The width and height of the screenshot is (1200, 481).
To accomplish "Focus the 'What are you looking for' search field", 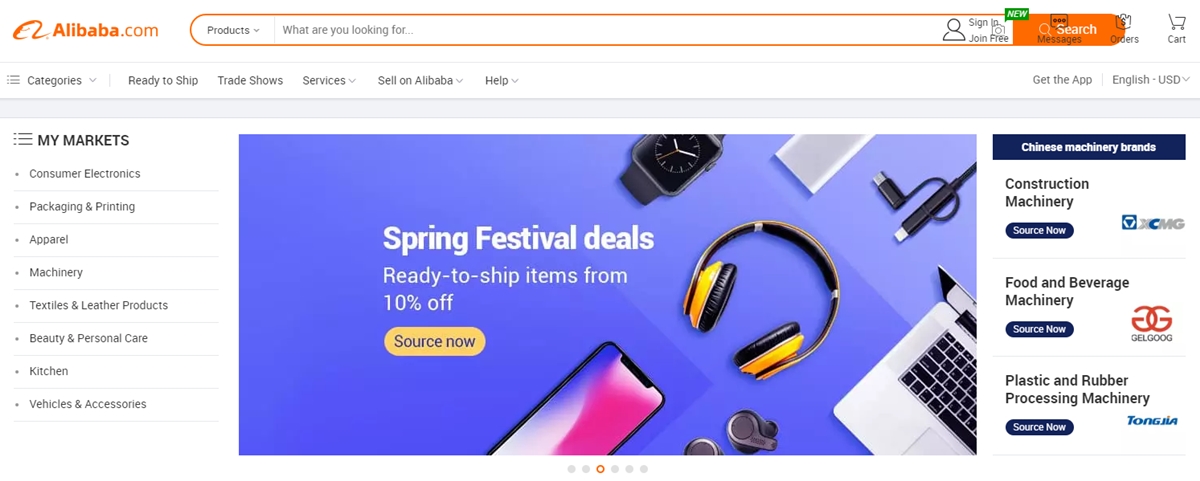I will click(x=600, y=30).
